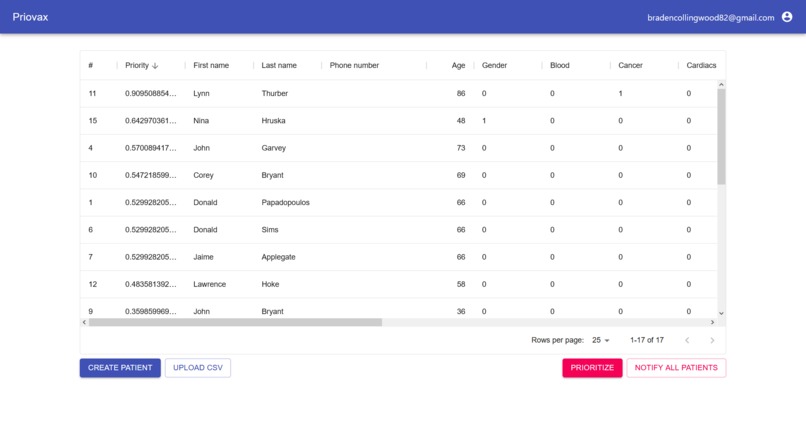Image resolution: width=806 pixels, height=434 pixels.
Task: Sort by Blood column header
Action: [x=559, y=65]
